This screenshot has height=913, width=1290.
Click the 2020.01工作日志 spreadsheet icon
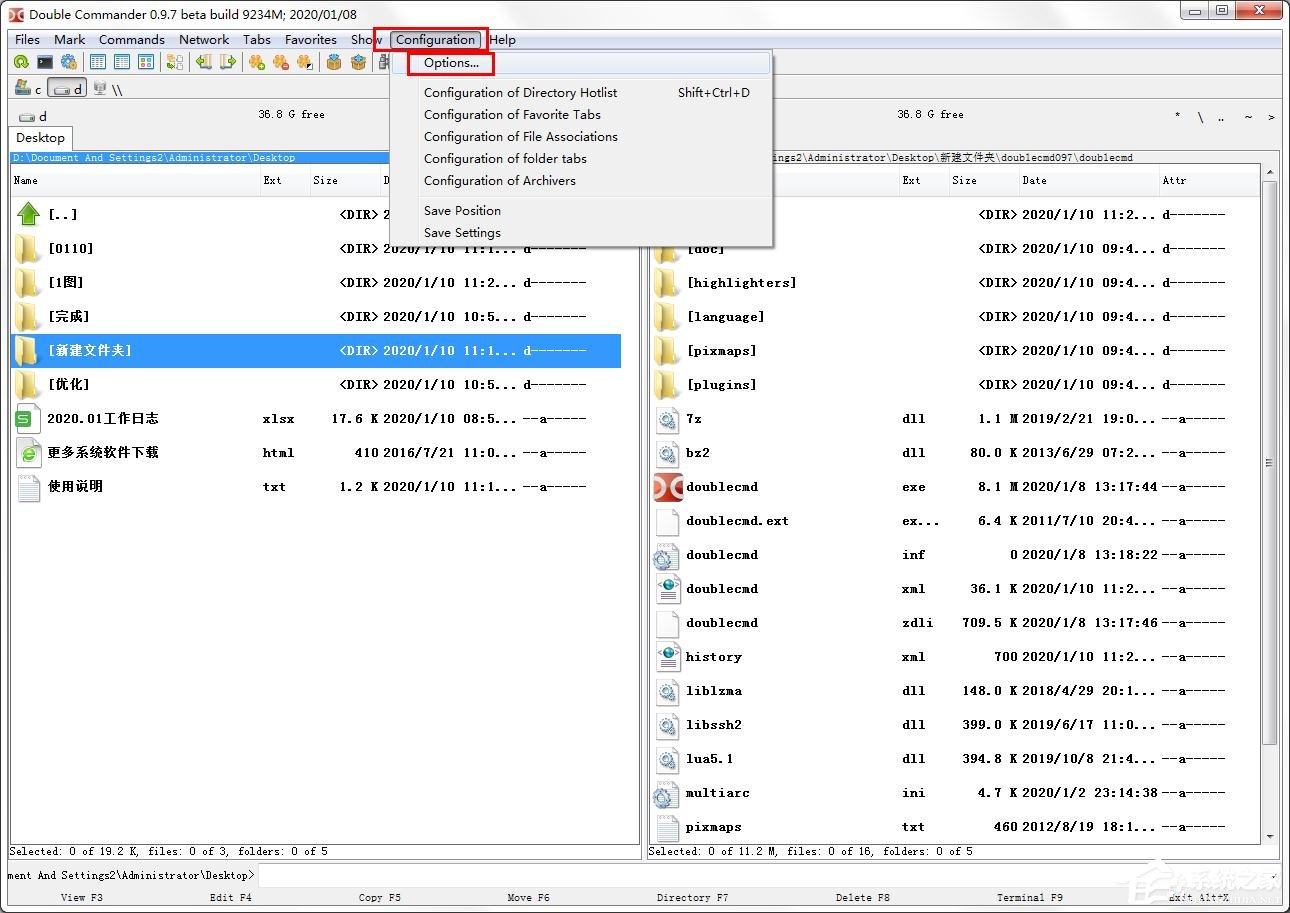point(28,418)
